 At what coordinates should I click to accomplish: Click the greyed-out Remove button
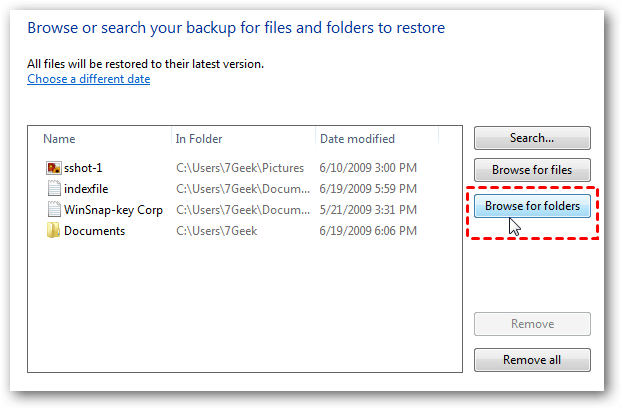(532, 324)
